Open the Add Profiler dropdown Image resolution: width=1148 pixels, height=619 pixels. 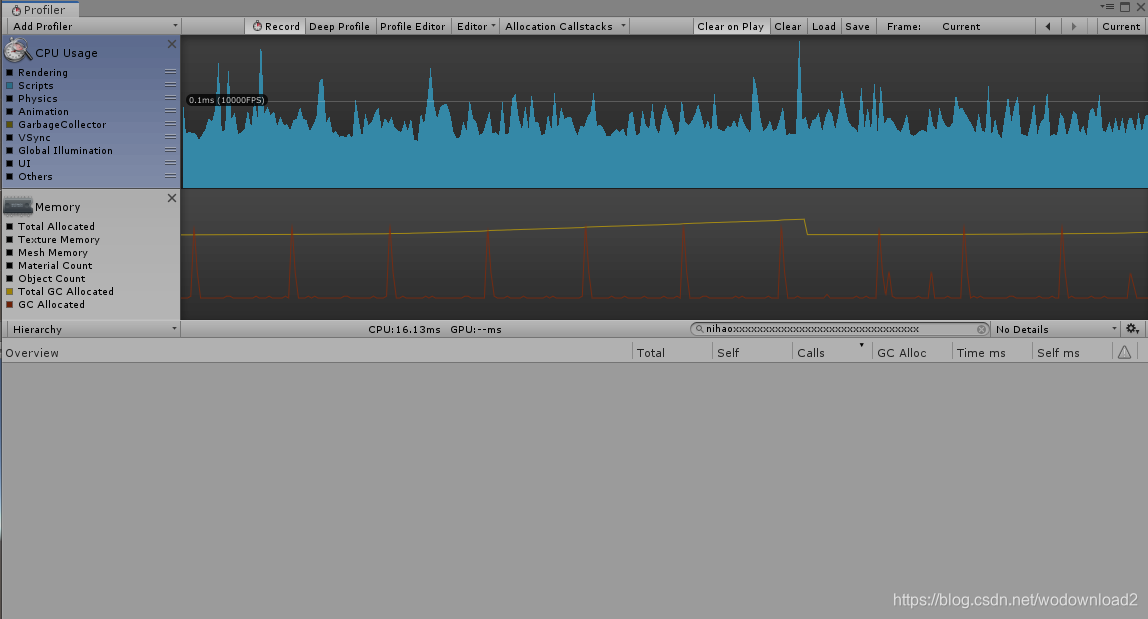click(92, 26)
